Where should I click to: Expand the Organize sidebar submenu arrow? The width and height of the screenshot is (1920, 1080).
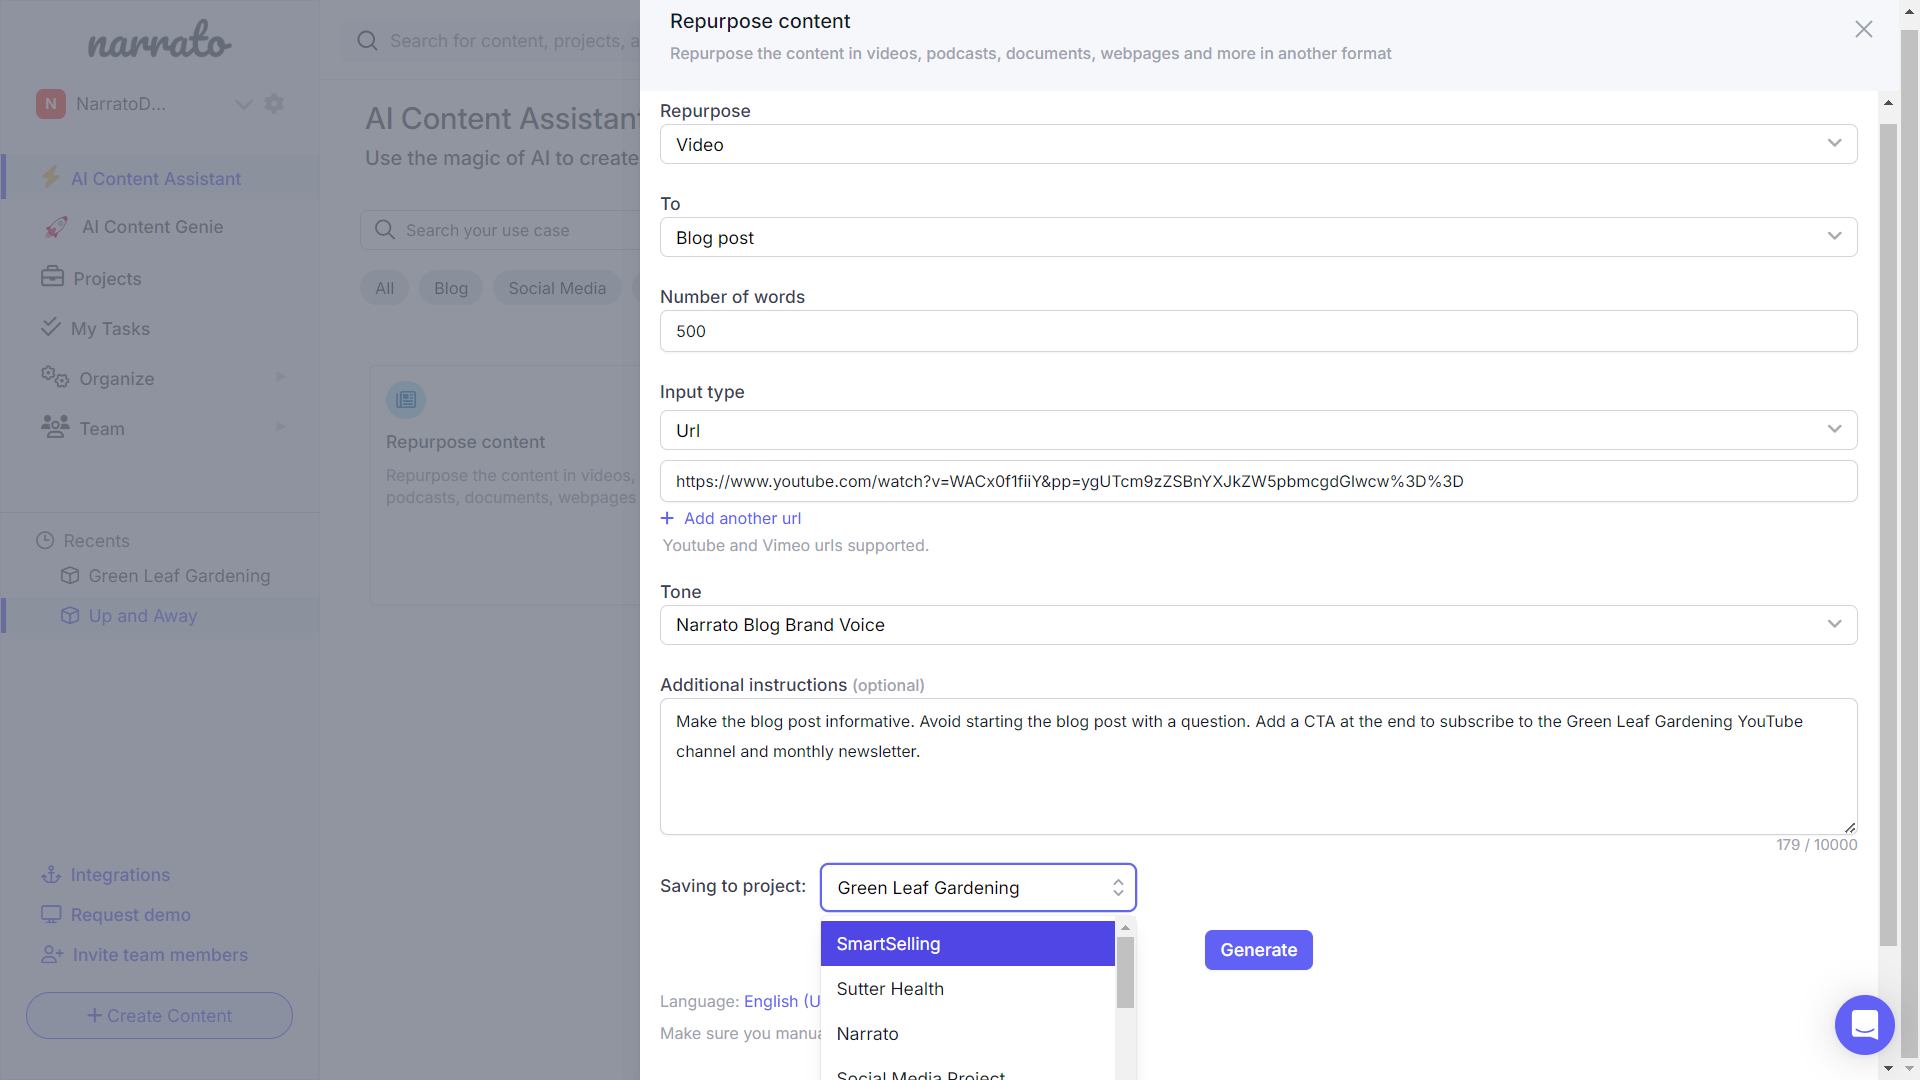tap(281, 377)
